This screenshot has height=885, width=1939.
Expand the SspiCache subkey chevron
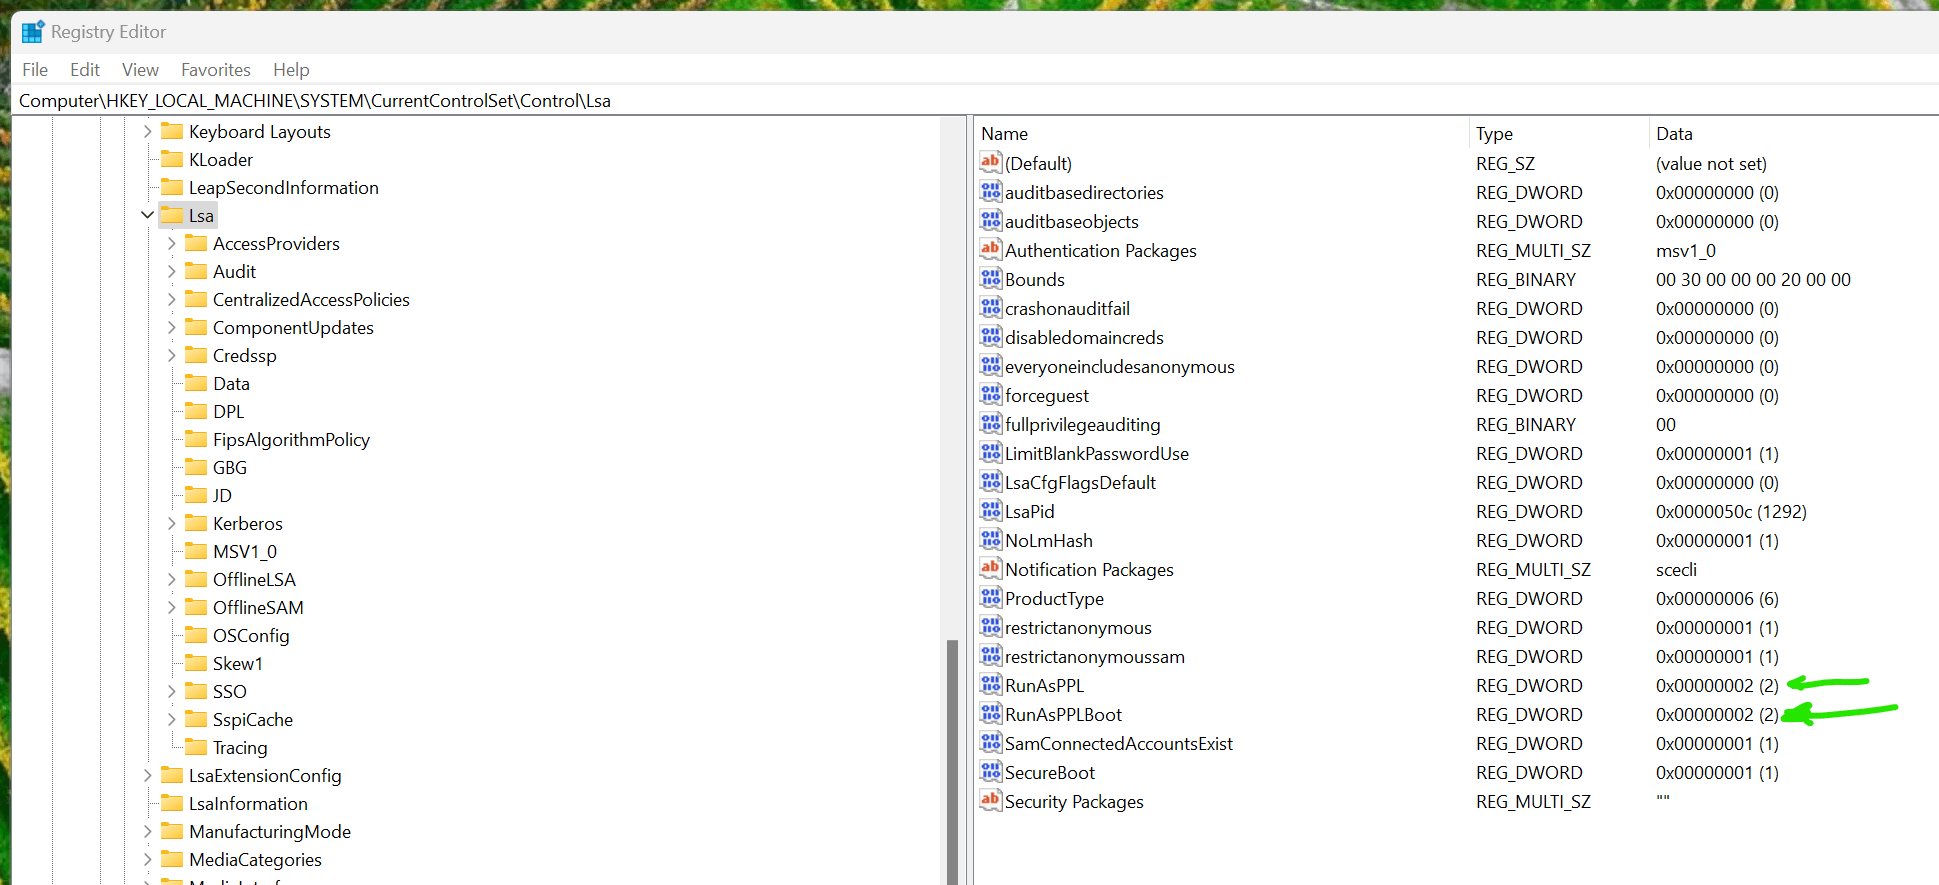click(x=172, y=719)
